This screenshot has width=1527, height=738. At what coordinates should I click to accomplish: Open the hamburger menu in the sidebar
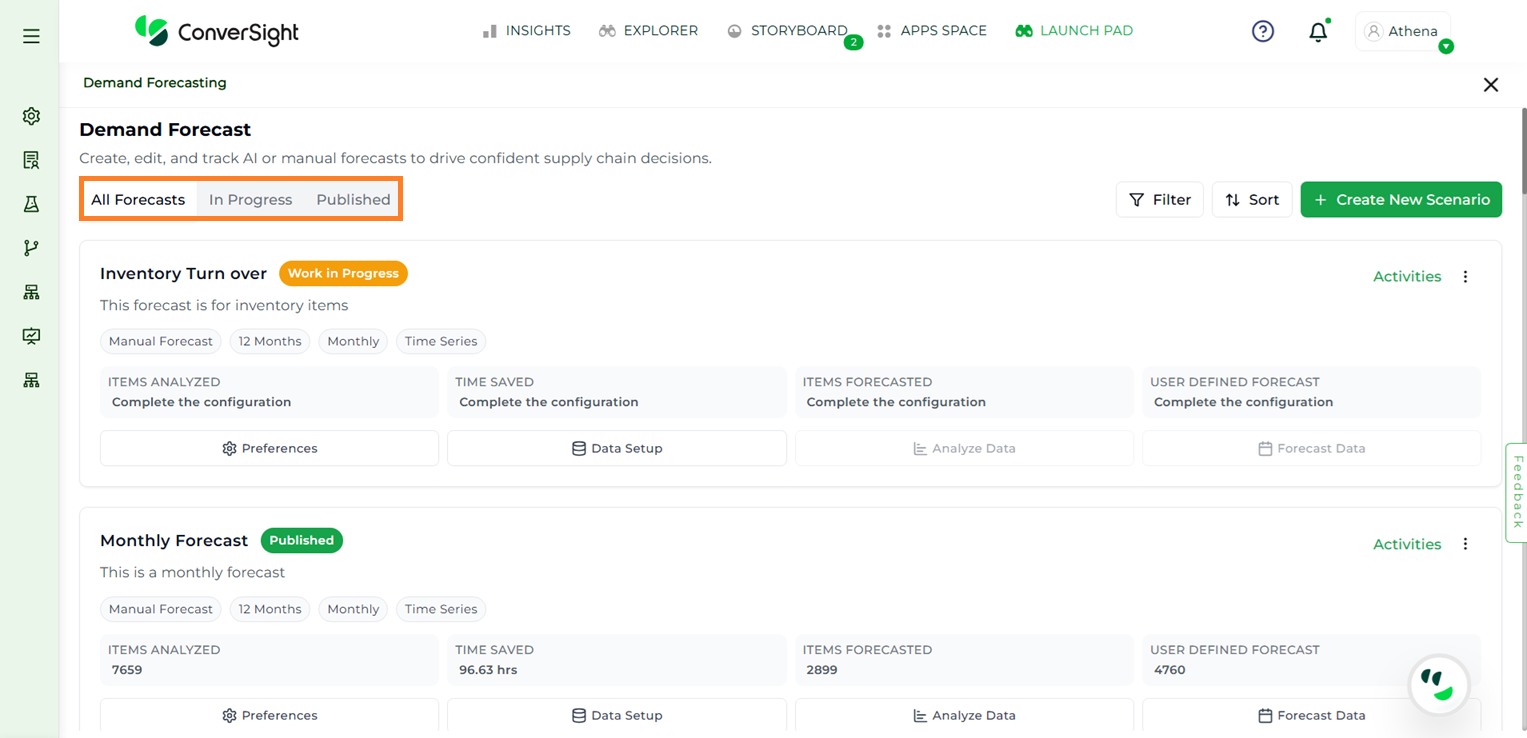pos(31,36)
